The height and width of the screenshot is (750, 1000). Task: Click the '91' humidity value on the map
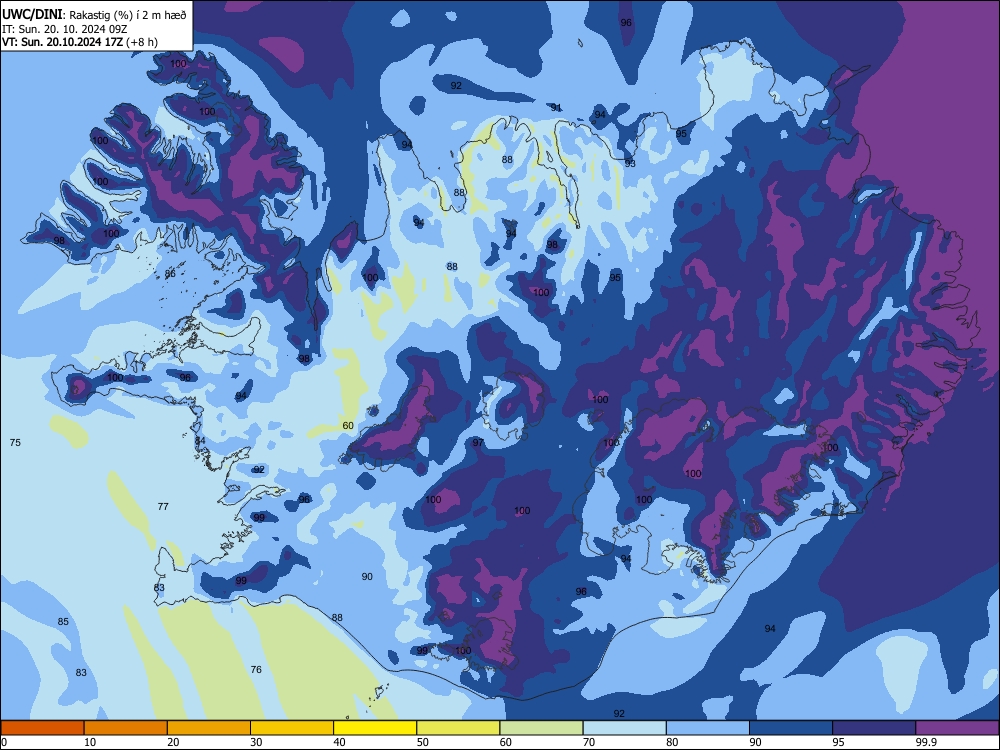tap(556, 107)
